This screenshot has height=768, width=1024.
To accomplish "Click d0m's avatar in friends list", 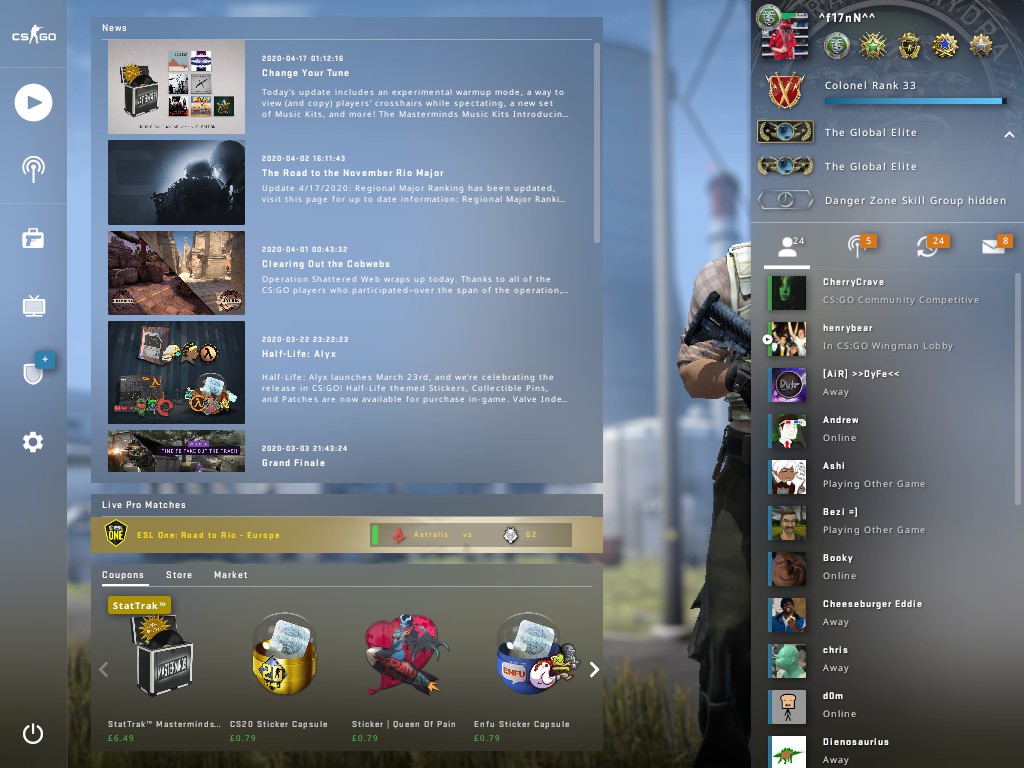I will (787, 707).
